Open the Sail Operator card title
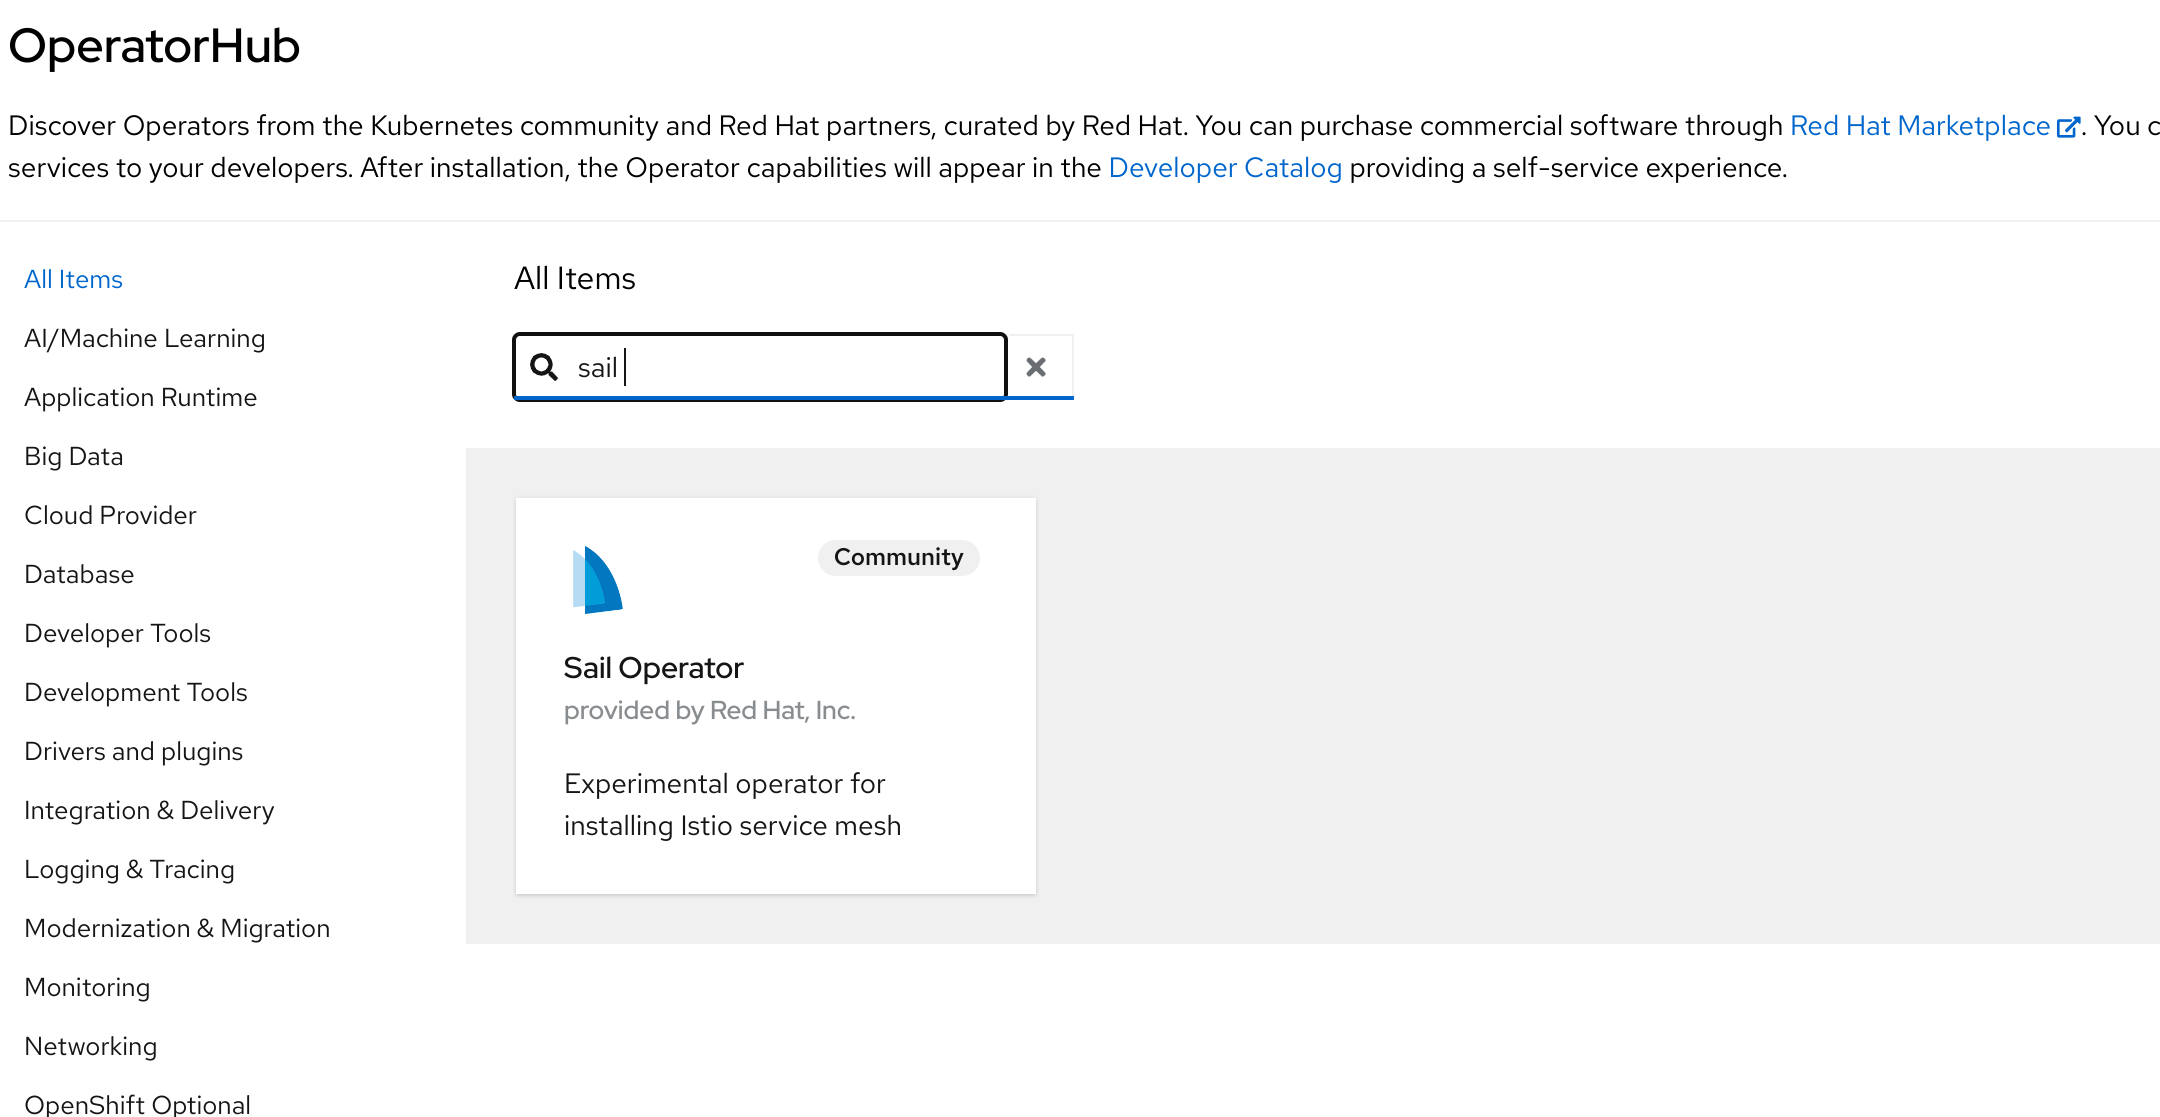Screen dimensions: 2160x1117 coord(653,668)
